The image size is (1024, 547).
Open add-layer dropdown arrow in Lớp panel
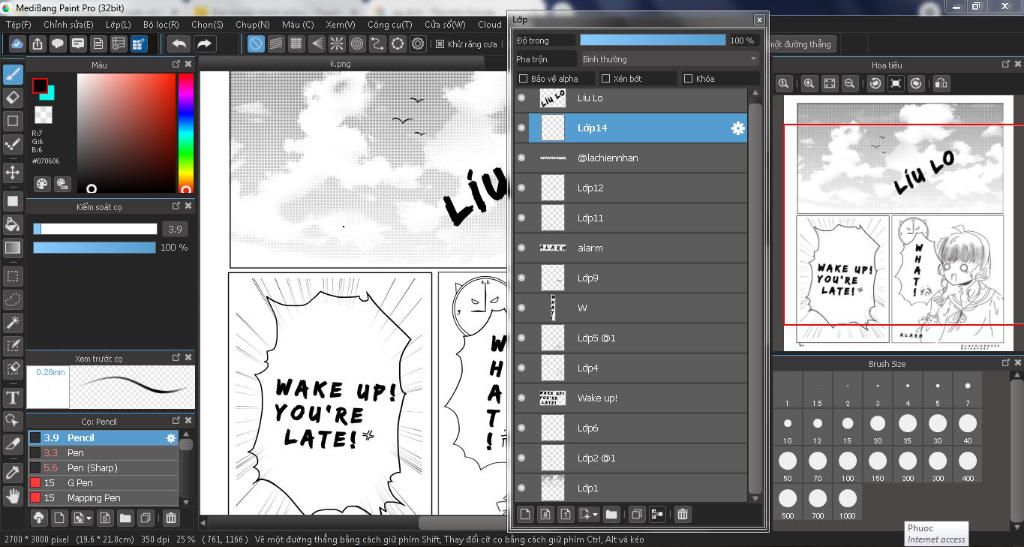pyautogui.click(x=594, y=515)
